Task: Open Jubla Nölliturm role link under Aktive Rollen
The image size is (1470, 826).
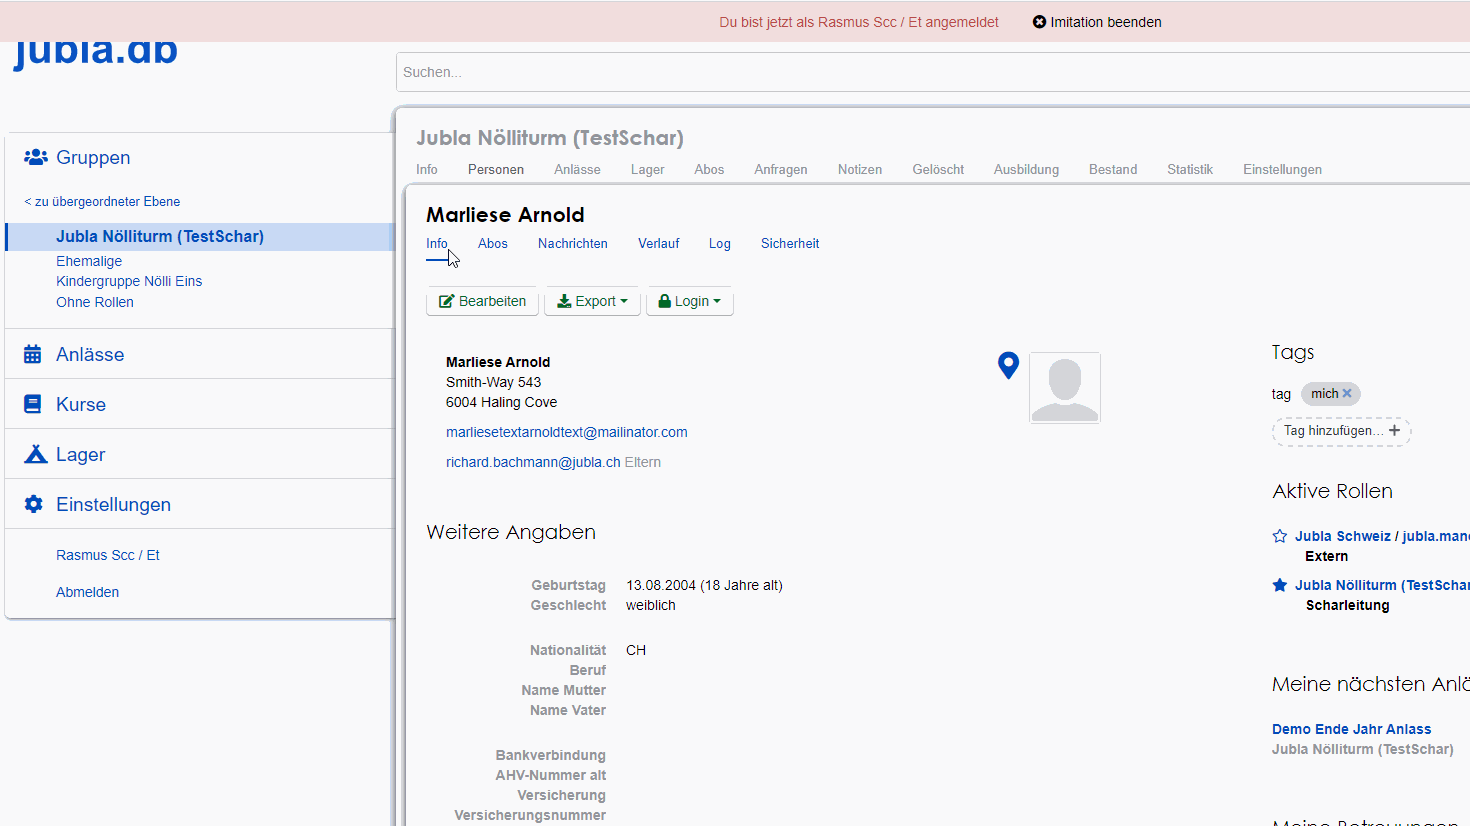Action: tap(1381, 585)
